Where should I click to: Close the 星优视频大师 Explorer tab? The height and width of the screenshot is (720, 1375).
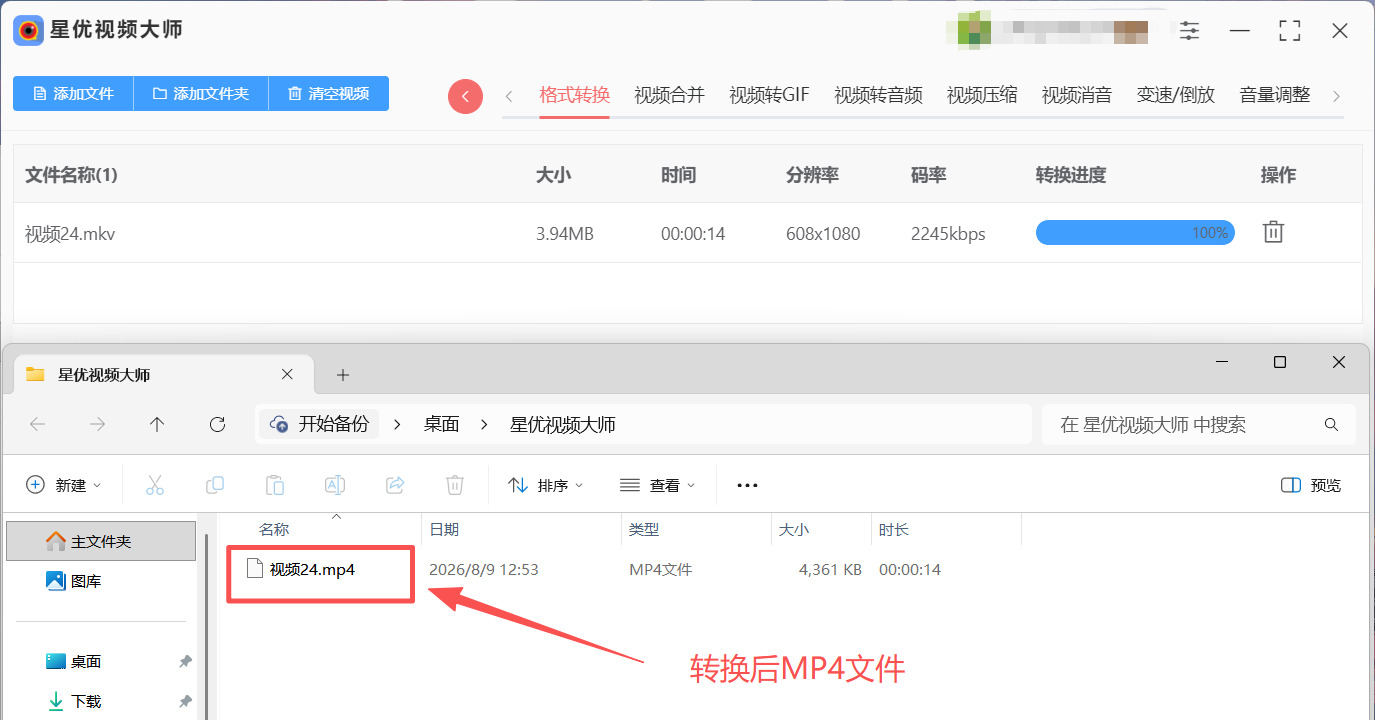[287, 374]
